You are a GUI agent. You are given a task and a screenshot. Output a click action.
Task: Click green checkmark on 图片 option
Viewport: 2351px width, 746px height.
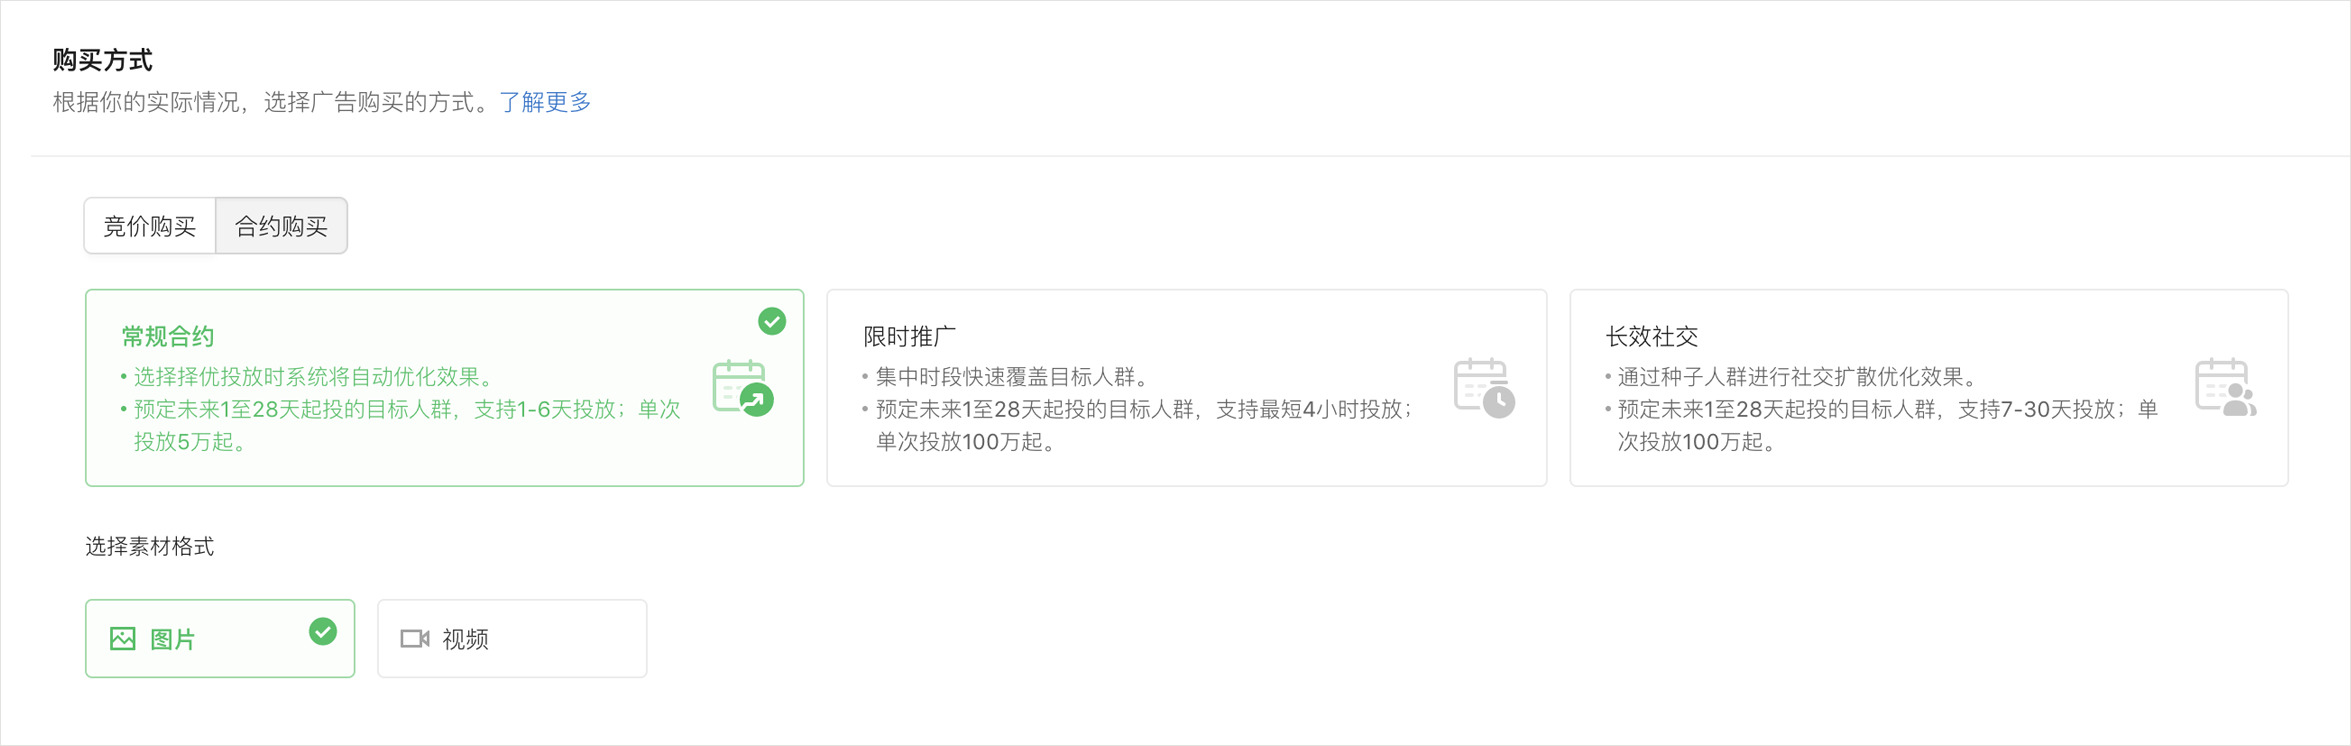[x=323, y=632]
